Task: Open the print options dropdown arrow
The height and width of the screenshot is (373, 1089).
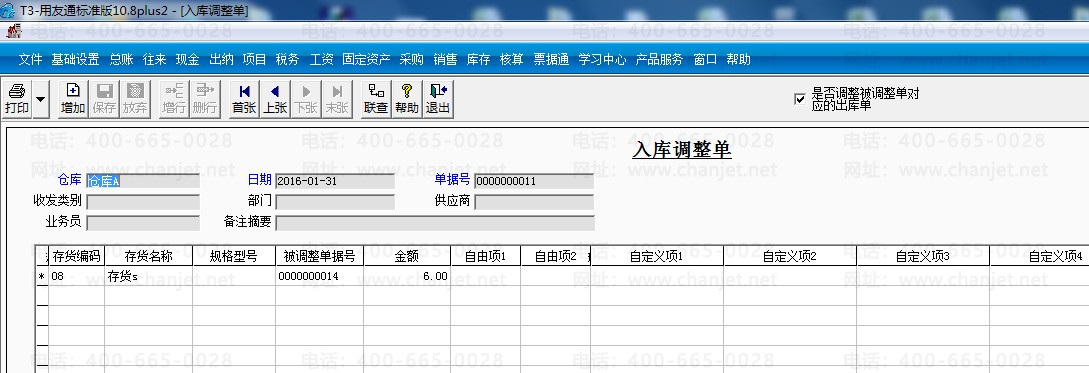Action: pos(40,99)
